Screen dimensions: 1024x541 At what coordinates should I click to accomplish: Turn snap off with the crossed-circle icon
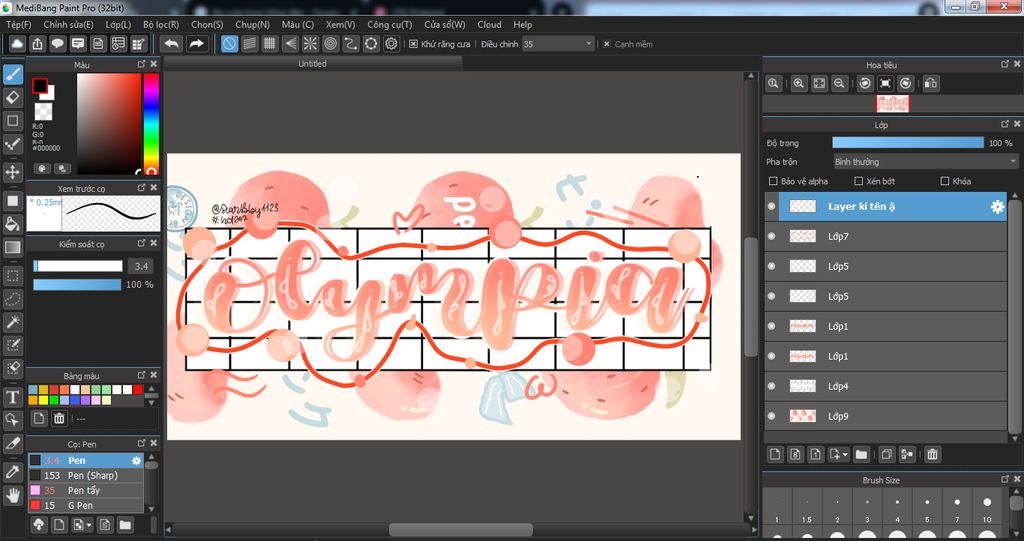(229, 44)
